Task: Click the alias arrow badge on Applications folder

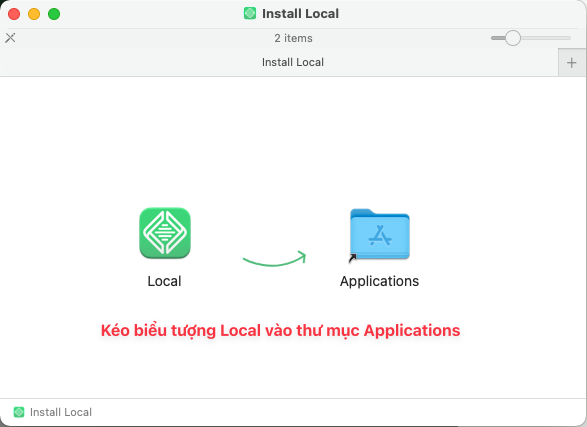Action: click(x=352, y=259)
